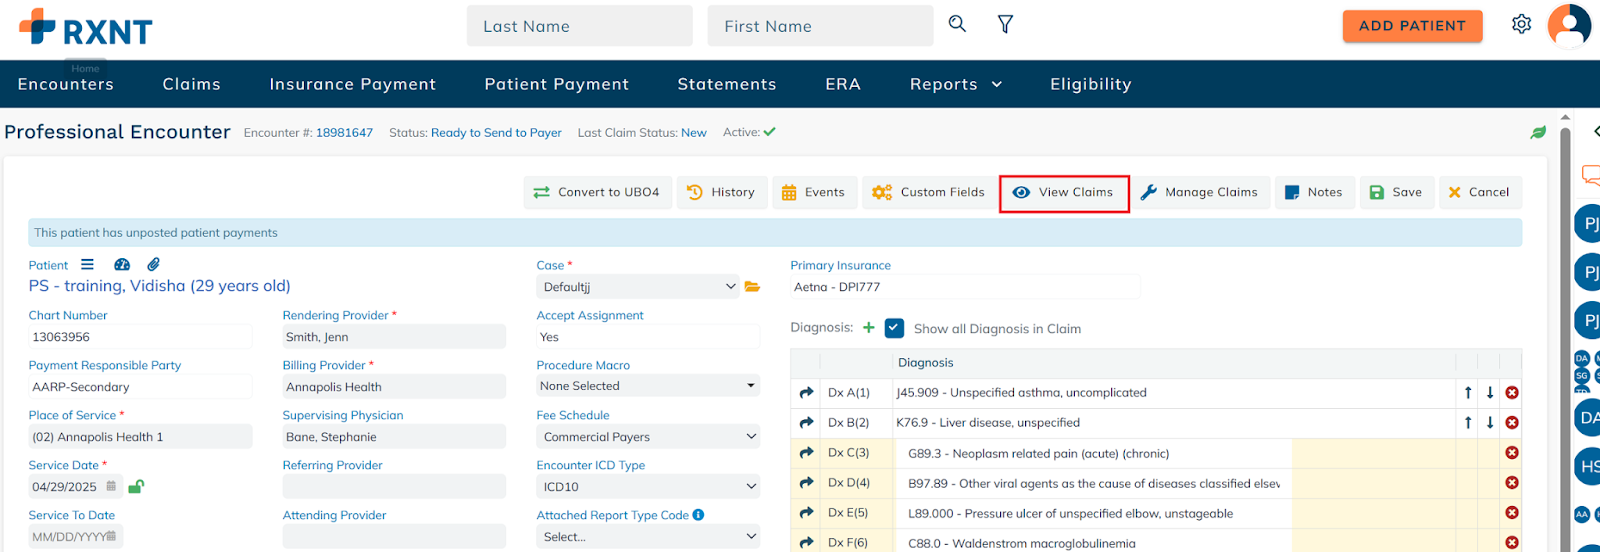Open encounter number 18981647 link
This screenshot has height=552, width=1600.
click(344, 133)
